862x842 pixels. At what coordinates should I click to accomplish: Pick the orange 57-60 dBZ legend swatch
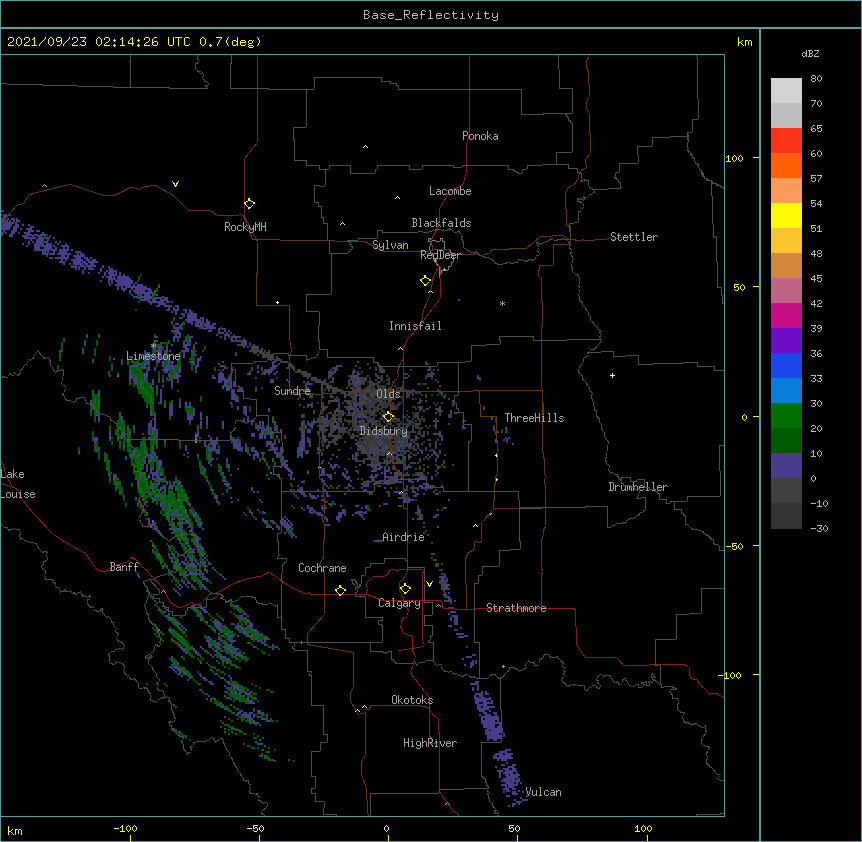point(786,165)
